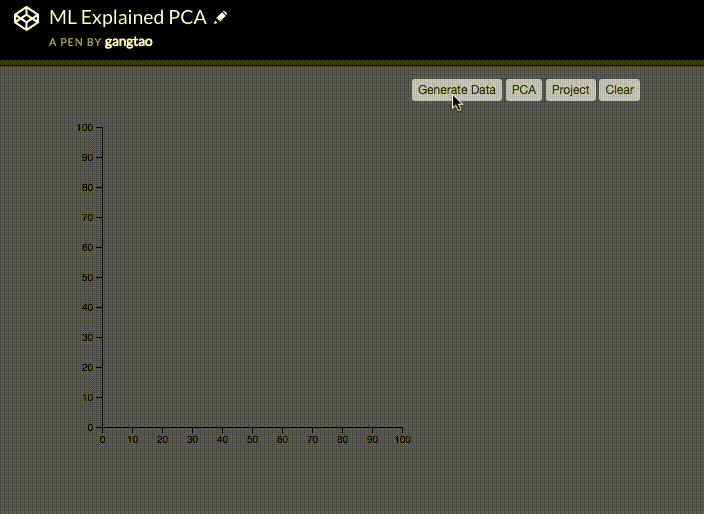Click the 50 tick on y-axis

[x=88, y=277]
